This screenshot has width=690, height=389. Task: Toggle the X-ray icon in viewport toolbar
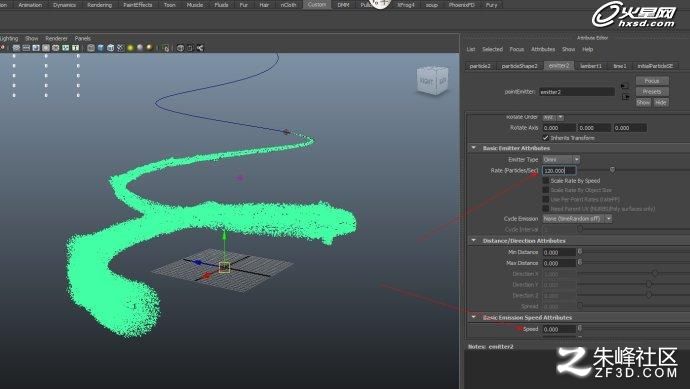[x=180, y=48]
